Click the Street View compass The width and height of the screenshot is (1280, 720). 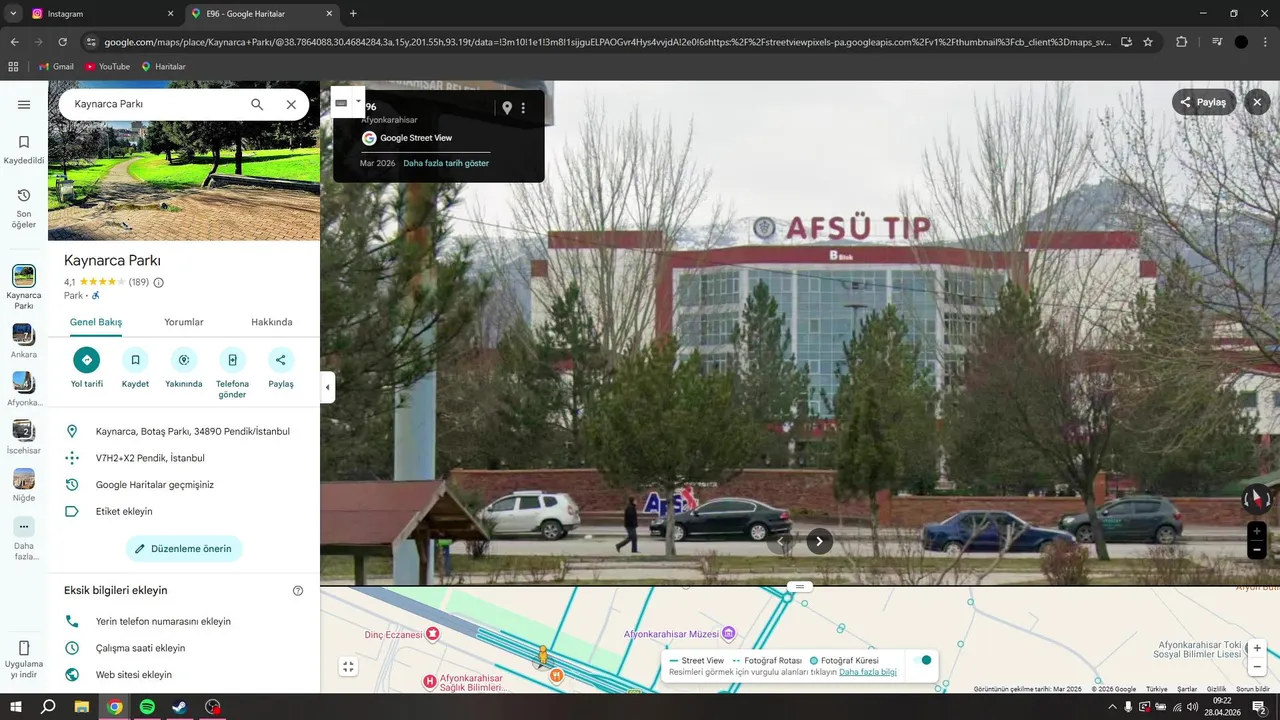1257,499
